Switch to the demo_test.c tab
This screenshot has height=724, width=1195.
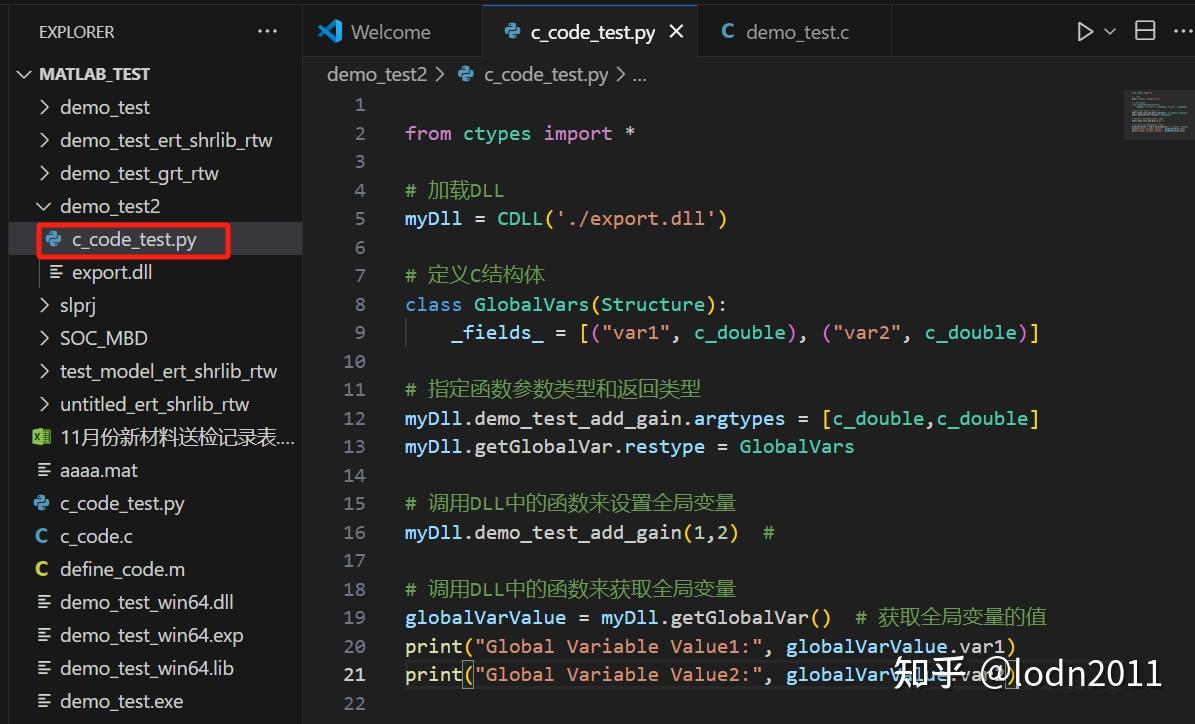click(x=794, y=31)
